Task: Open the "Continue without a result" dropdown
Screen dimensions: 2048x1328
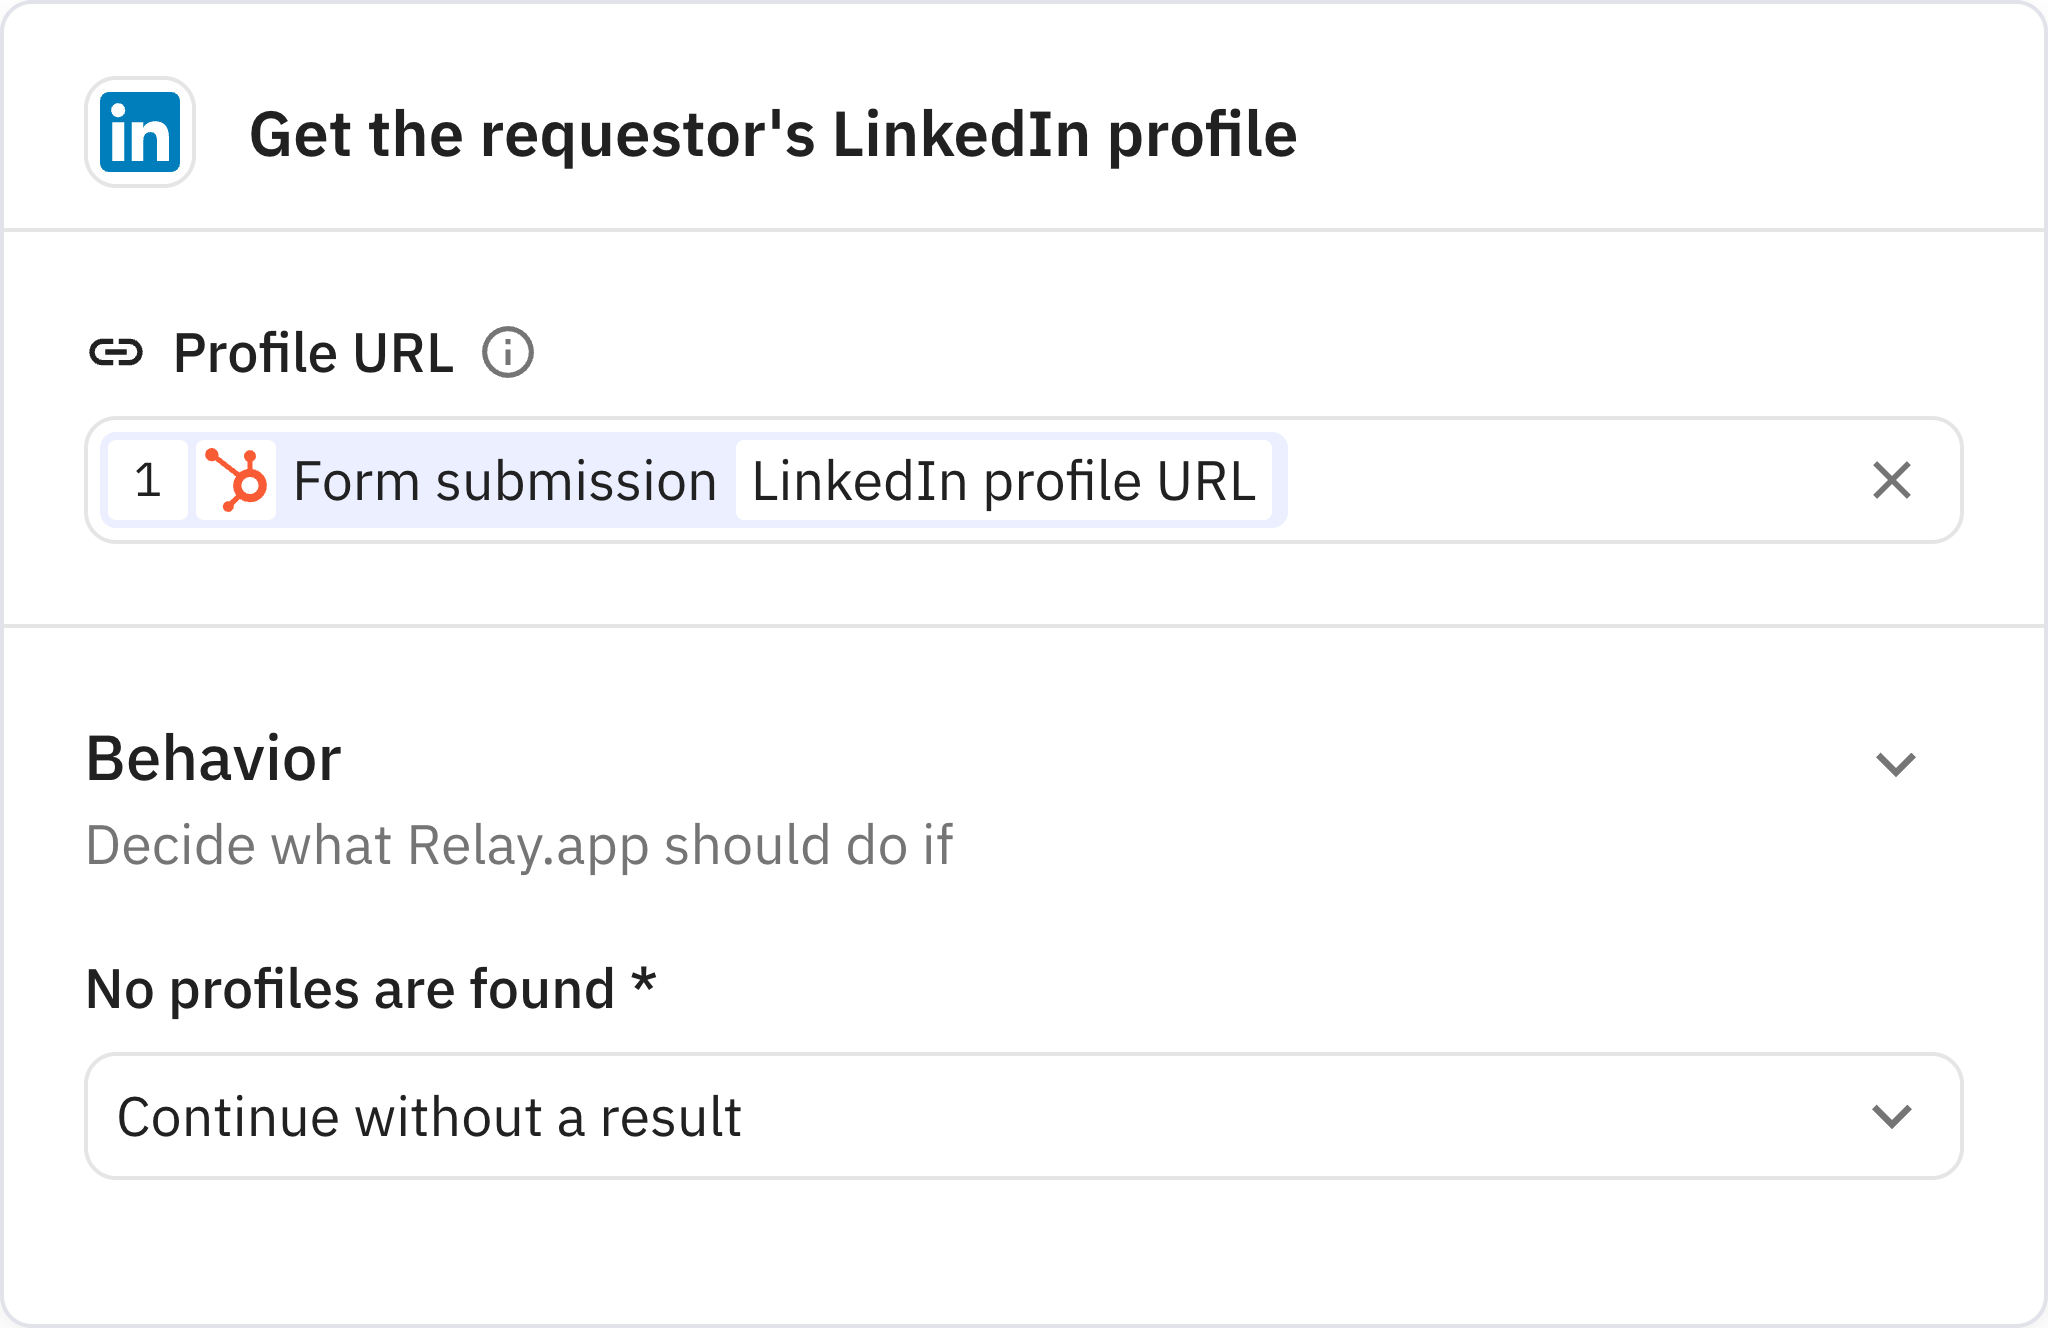Action: (x=1890, y=1116)
